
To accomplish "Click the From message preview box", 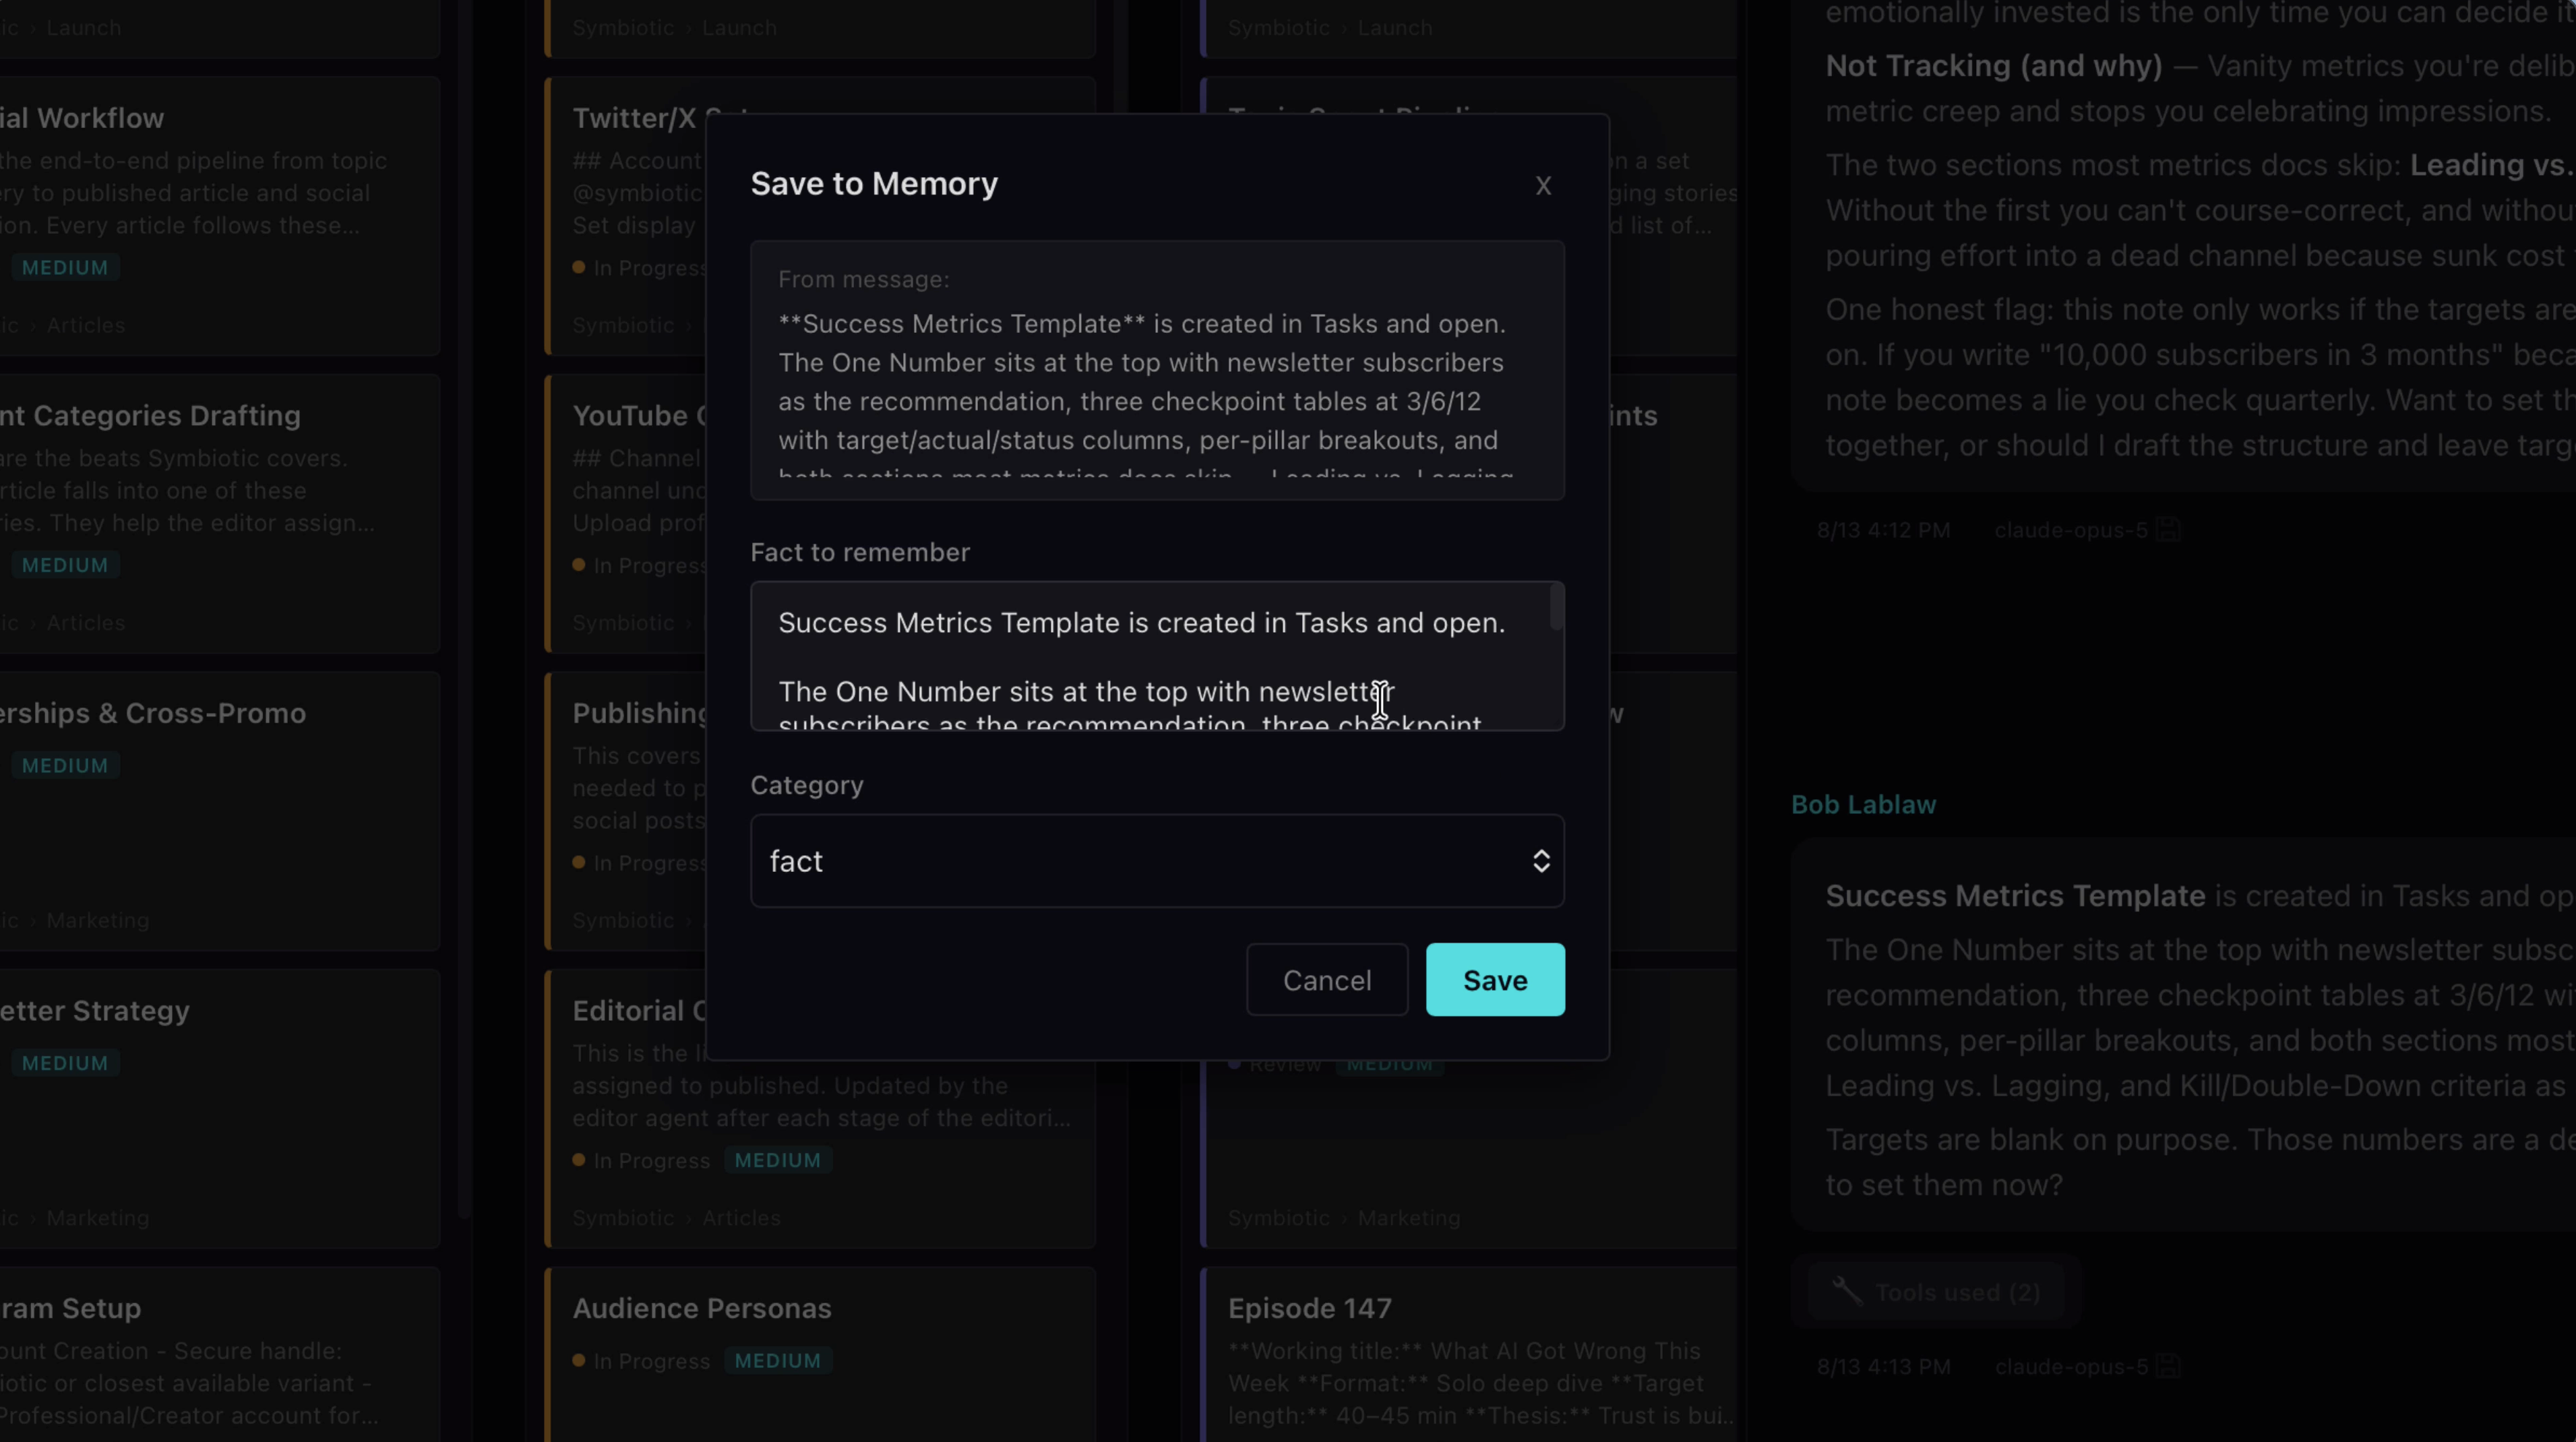I will point(1157,370).
